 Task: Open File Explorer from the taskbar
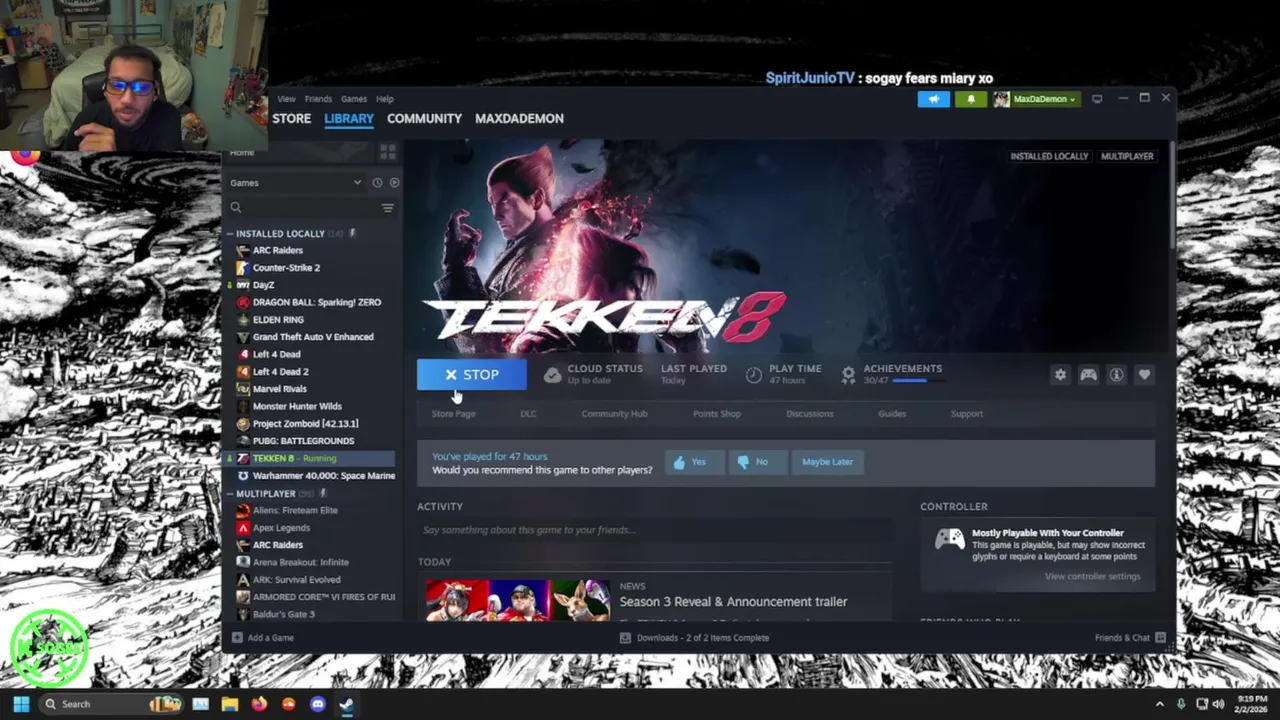pos(230,704)
